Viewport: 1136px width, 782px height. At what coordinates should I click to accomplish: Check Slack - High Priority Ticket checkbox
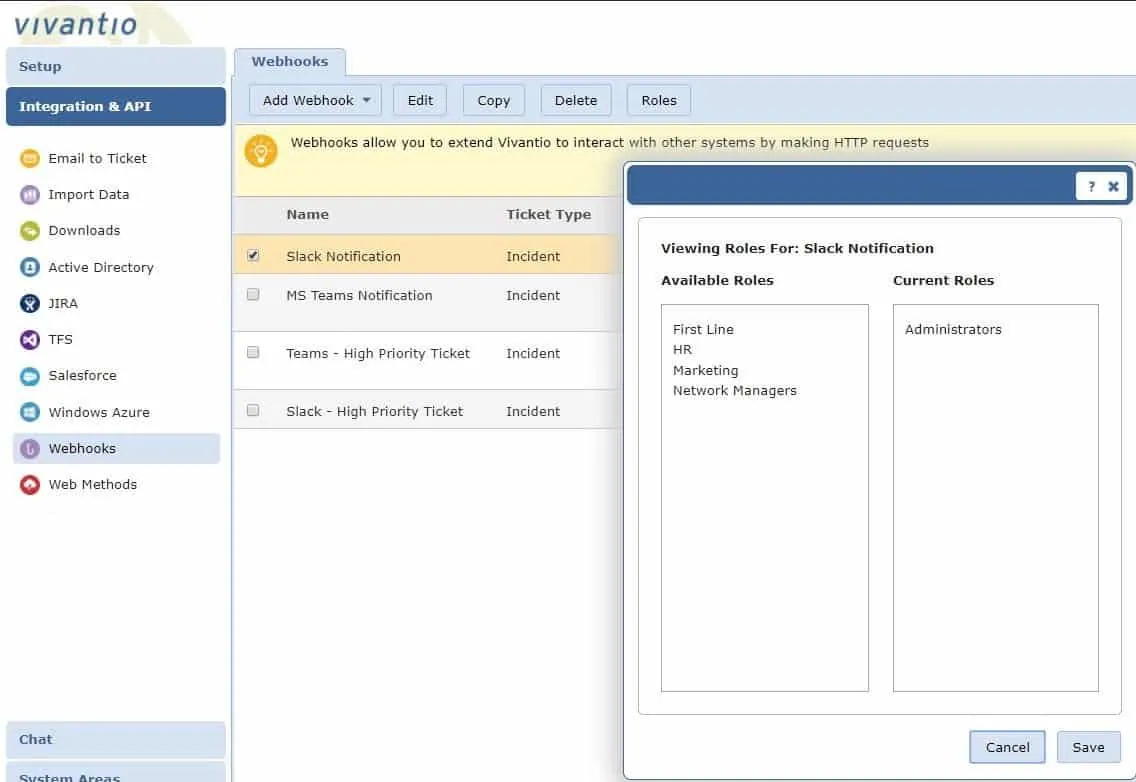[253, 410]
